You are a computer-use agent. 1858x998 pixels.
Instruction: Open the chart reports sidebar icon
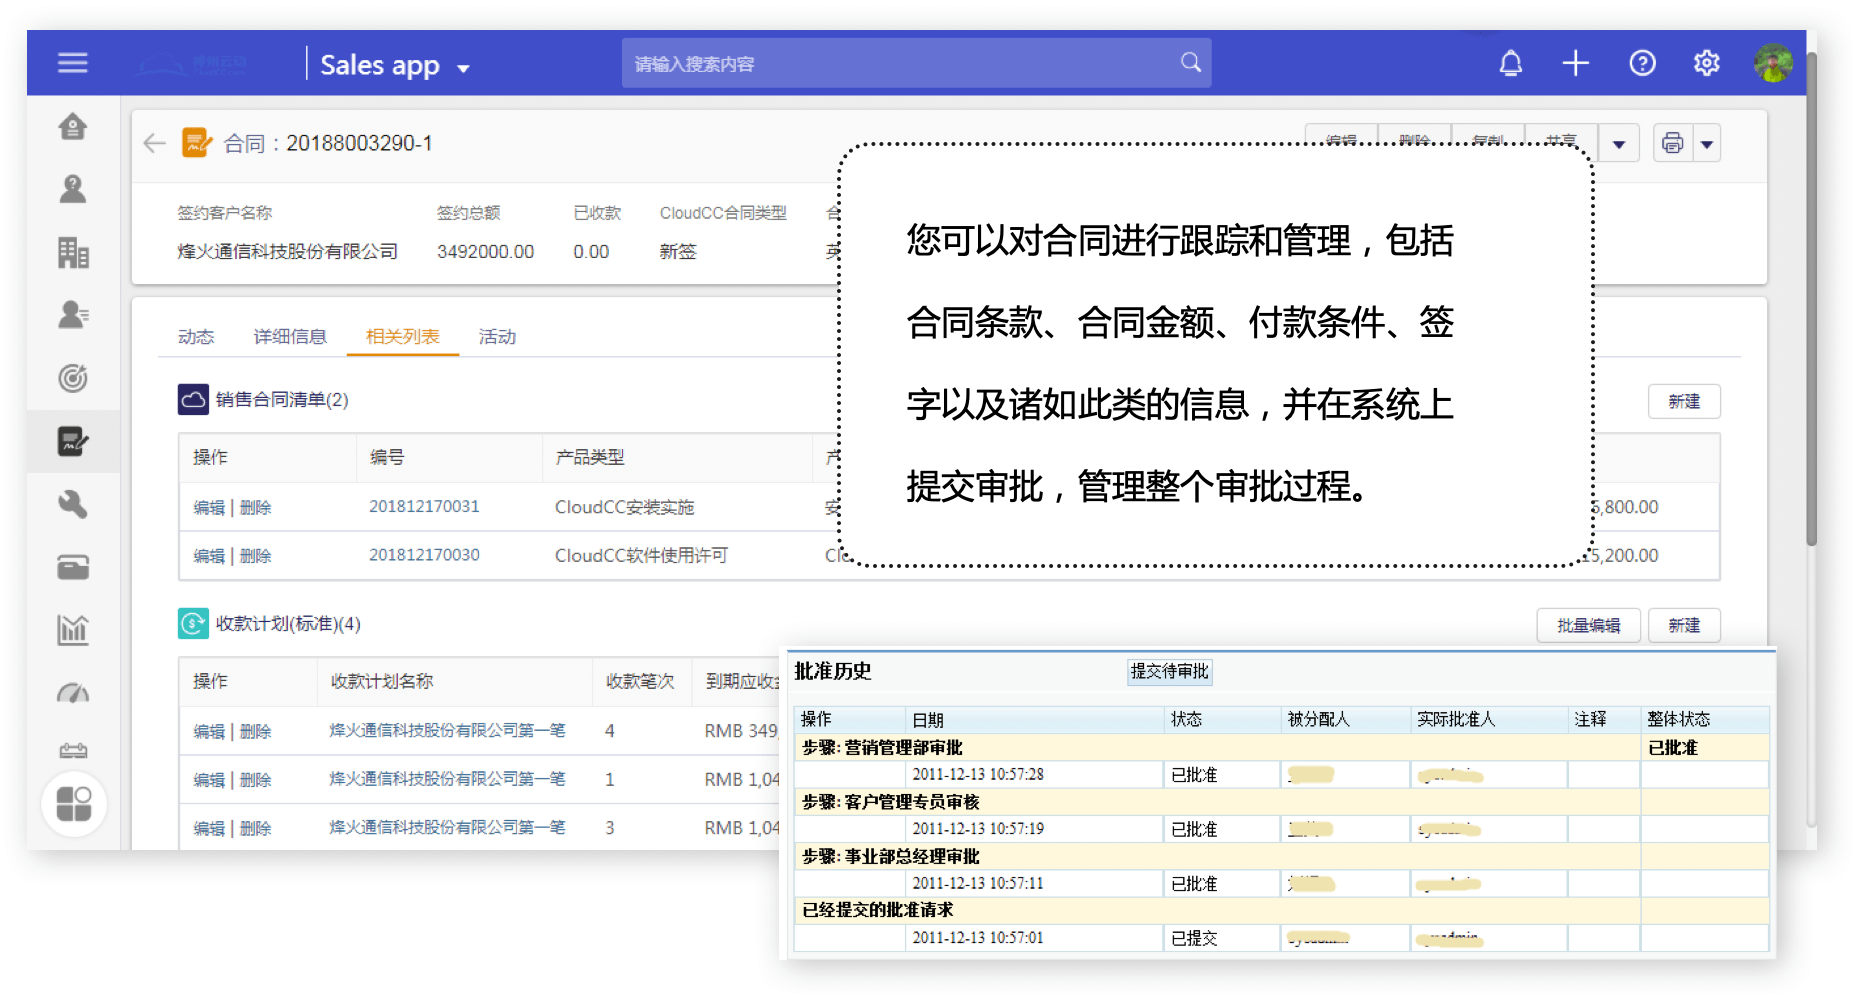pyautogui.click(x=73, y=630)
